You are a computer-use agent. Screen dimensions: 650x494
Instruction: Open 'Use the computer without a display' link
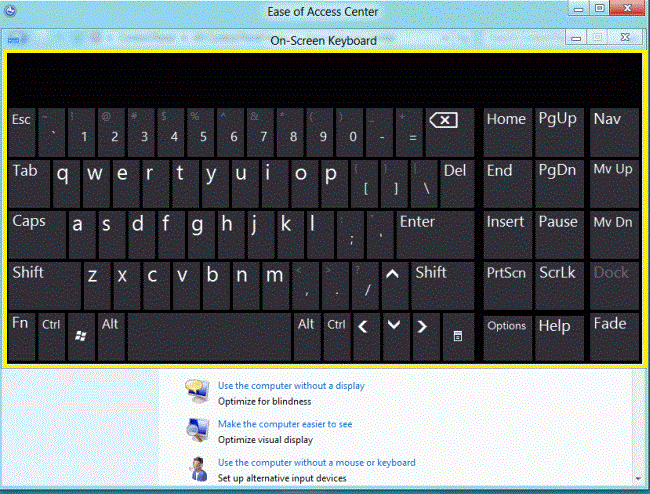tap(291, 386)
